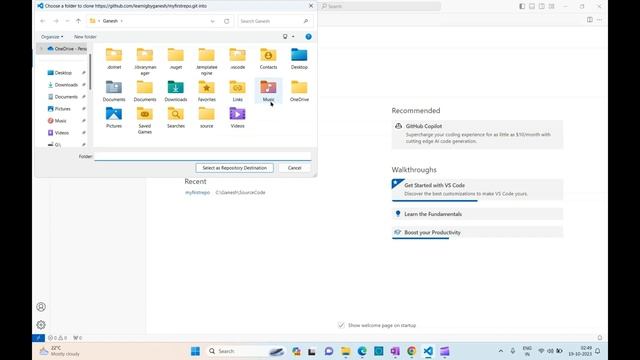Go back in the folder dialog
Image resolution: width=640 pixels, height=360 pixels.
(x=43, y=21)
